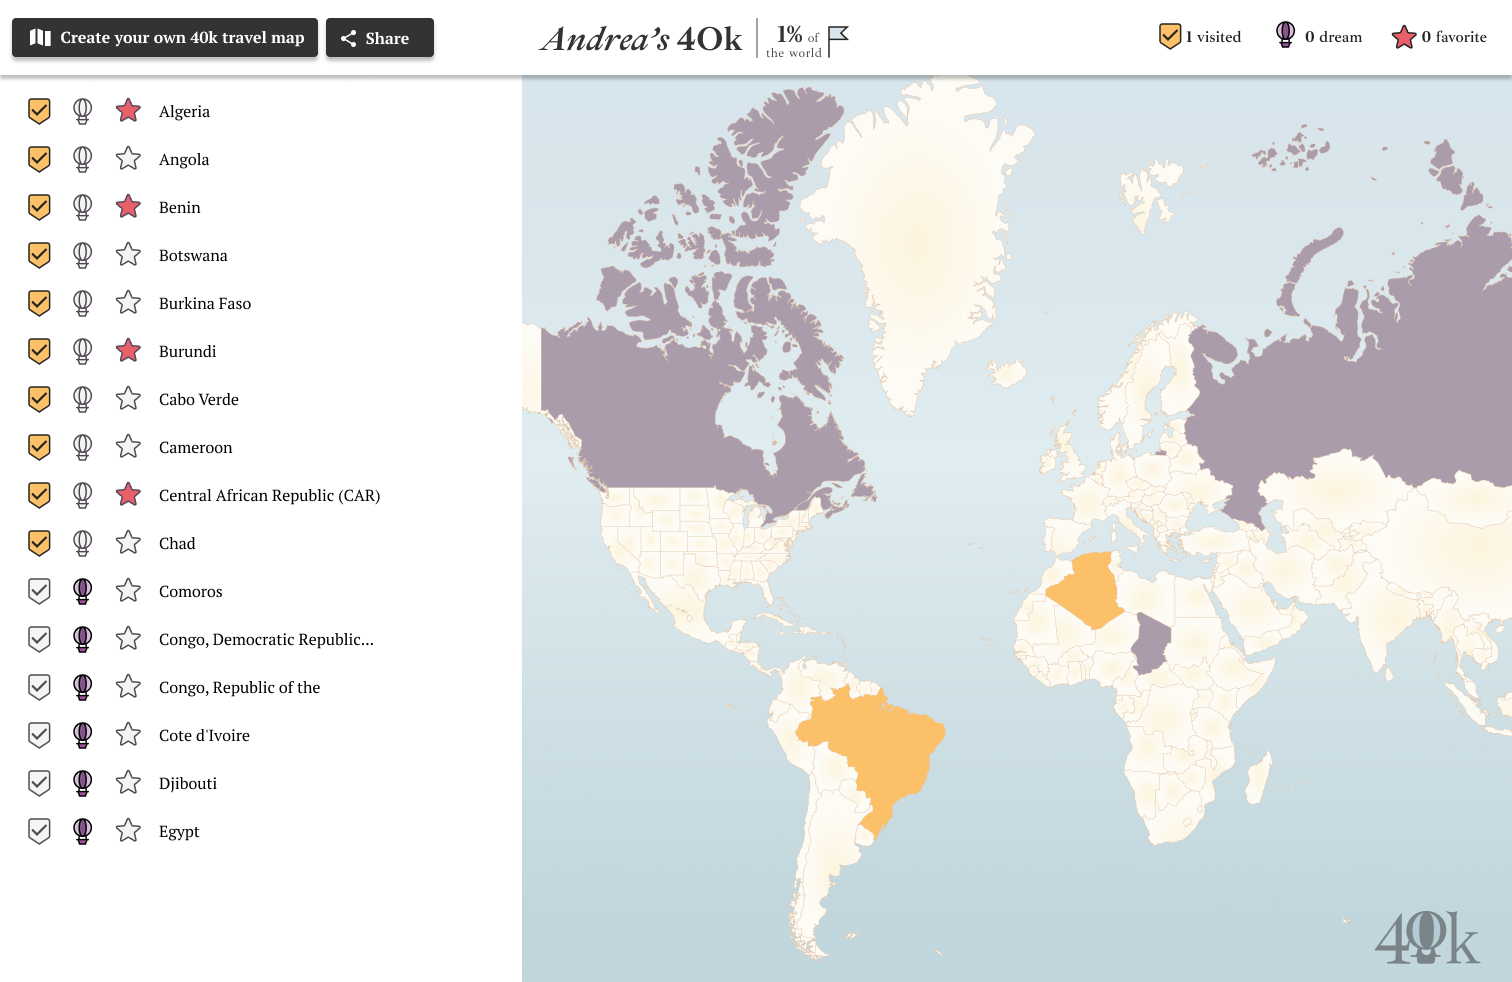
Task: Add Chad to dream destinations
Action: (x=83, y=543)
